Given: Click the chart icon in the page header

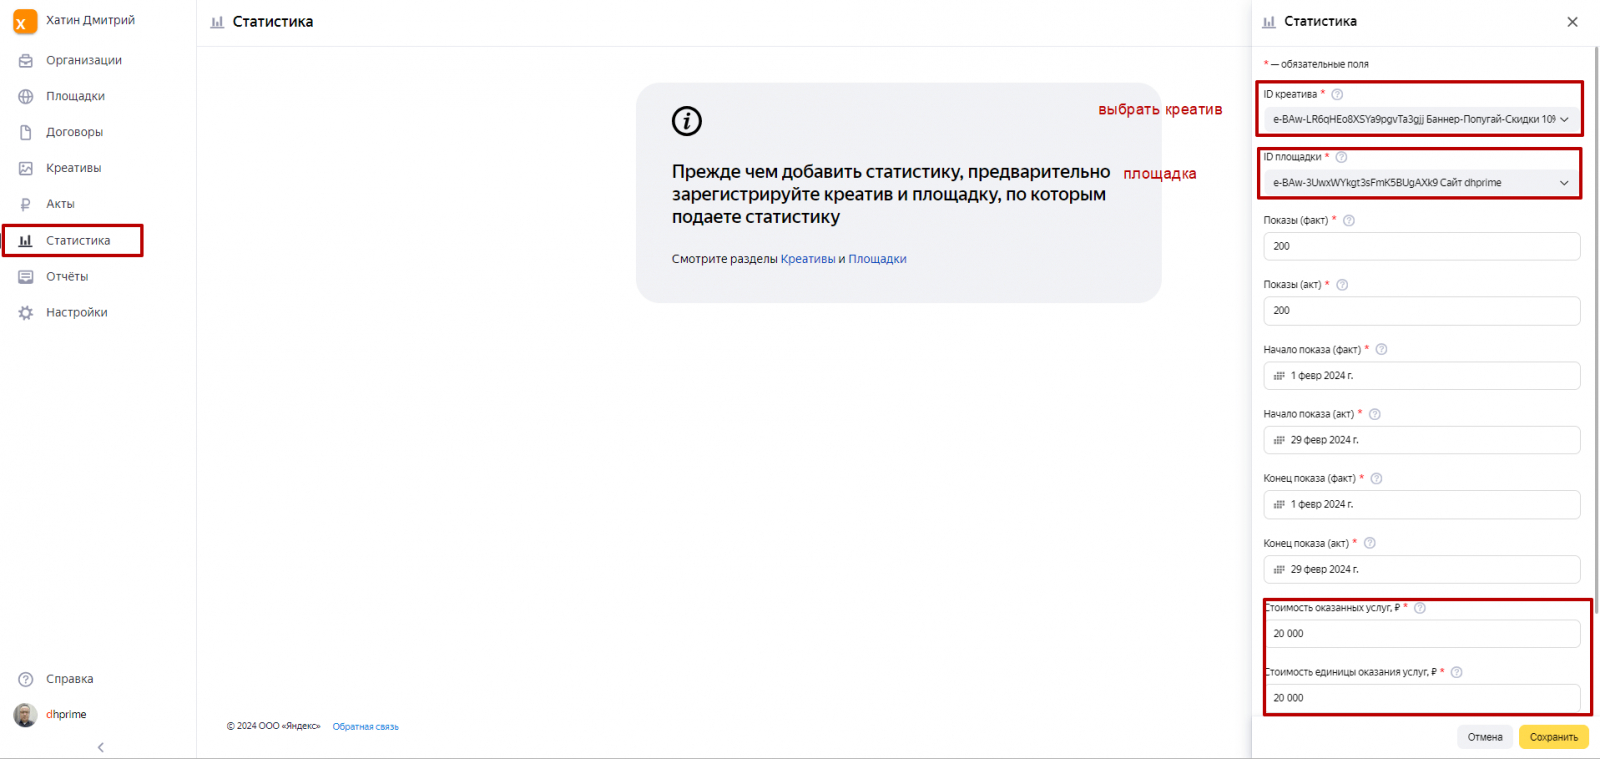Looking at the screenshot, I should [217, 22].
